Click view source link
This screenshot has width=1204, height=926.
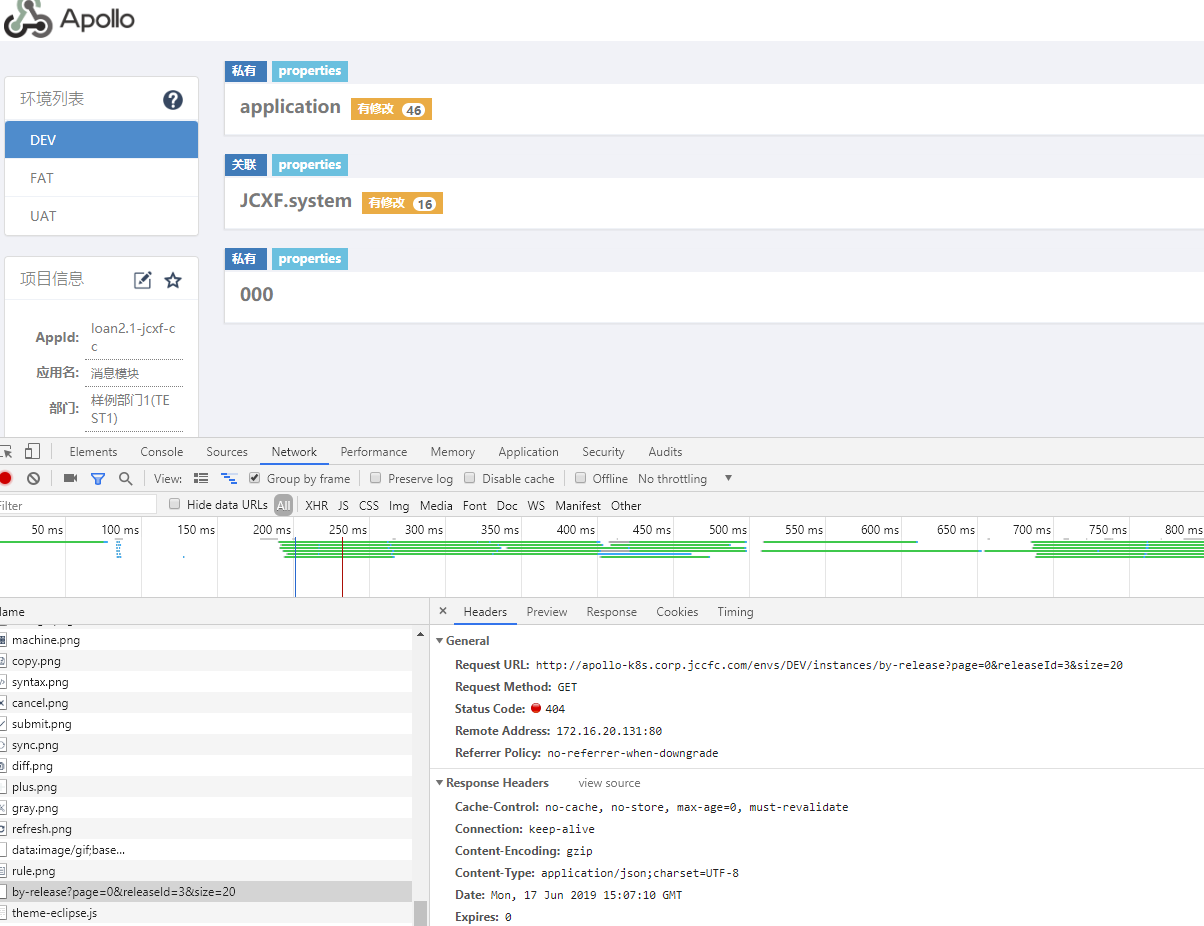(609, 783)
